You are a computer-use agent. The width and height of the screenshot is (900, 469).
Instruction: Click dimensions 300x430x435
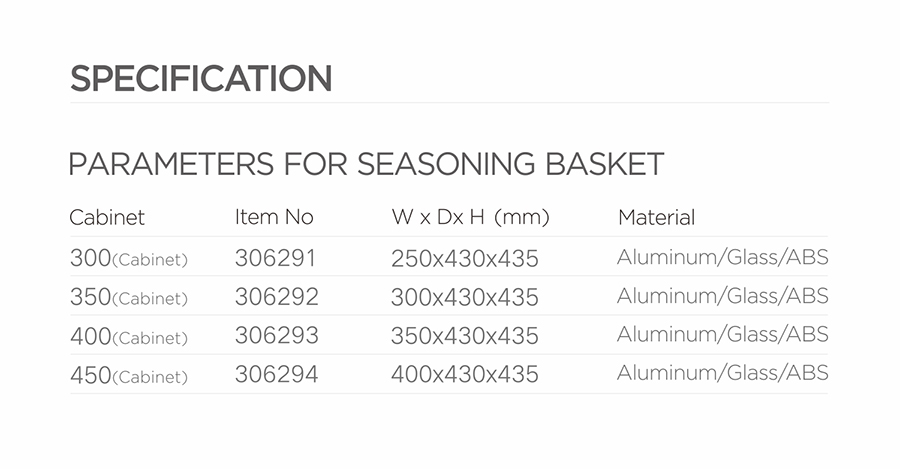click(x=465, y=298)
